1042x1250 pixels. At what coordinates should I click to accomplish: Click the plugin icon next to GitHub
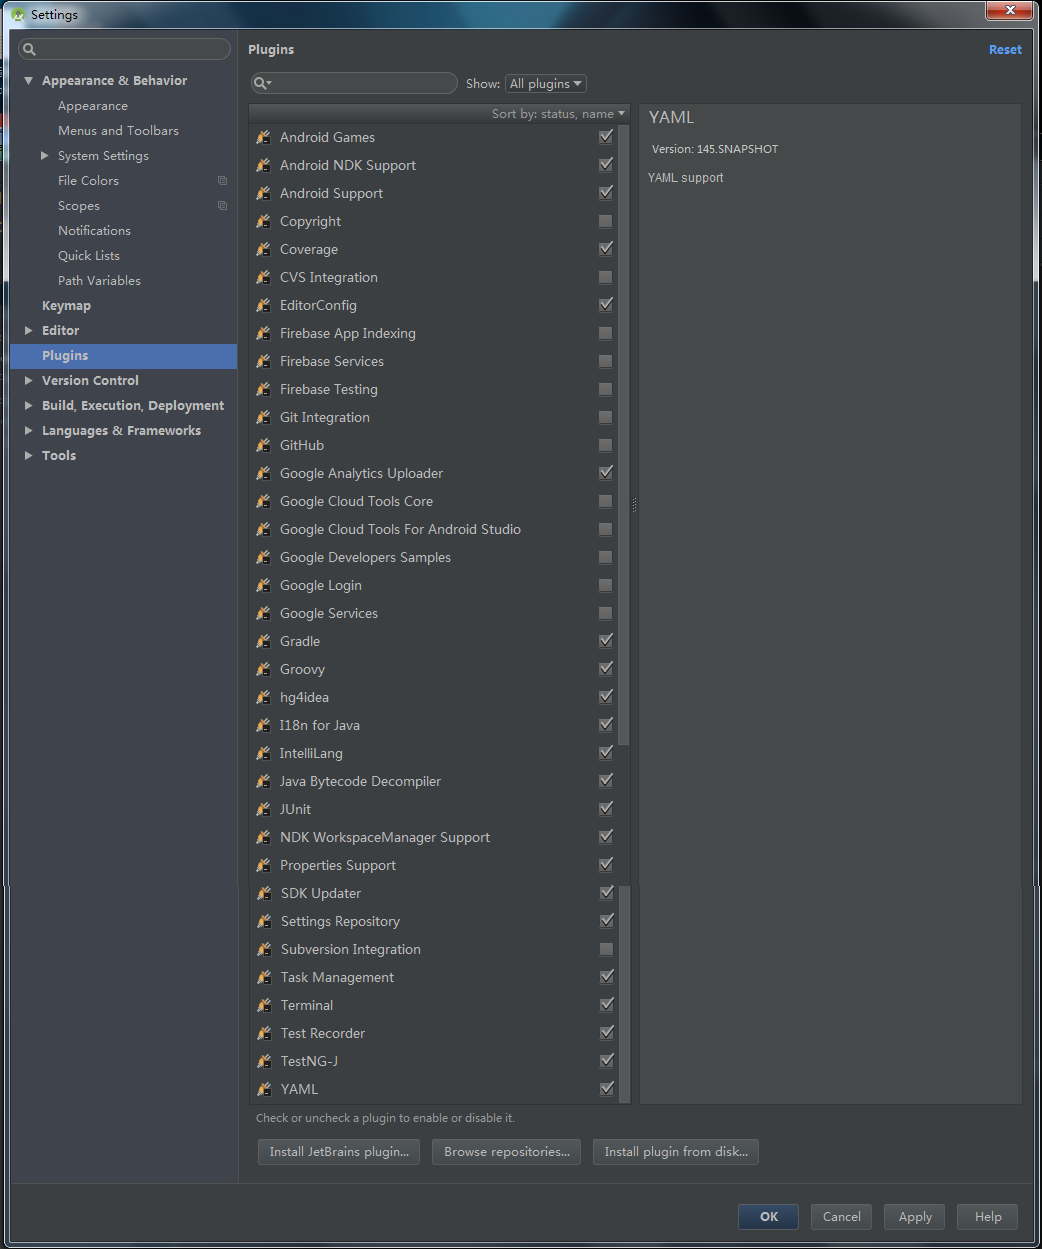point(264,445)
